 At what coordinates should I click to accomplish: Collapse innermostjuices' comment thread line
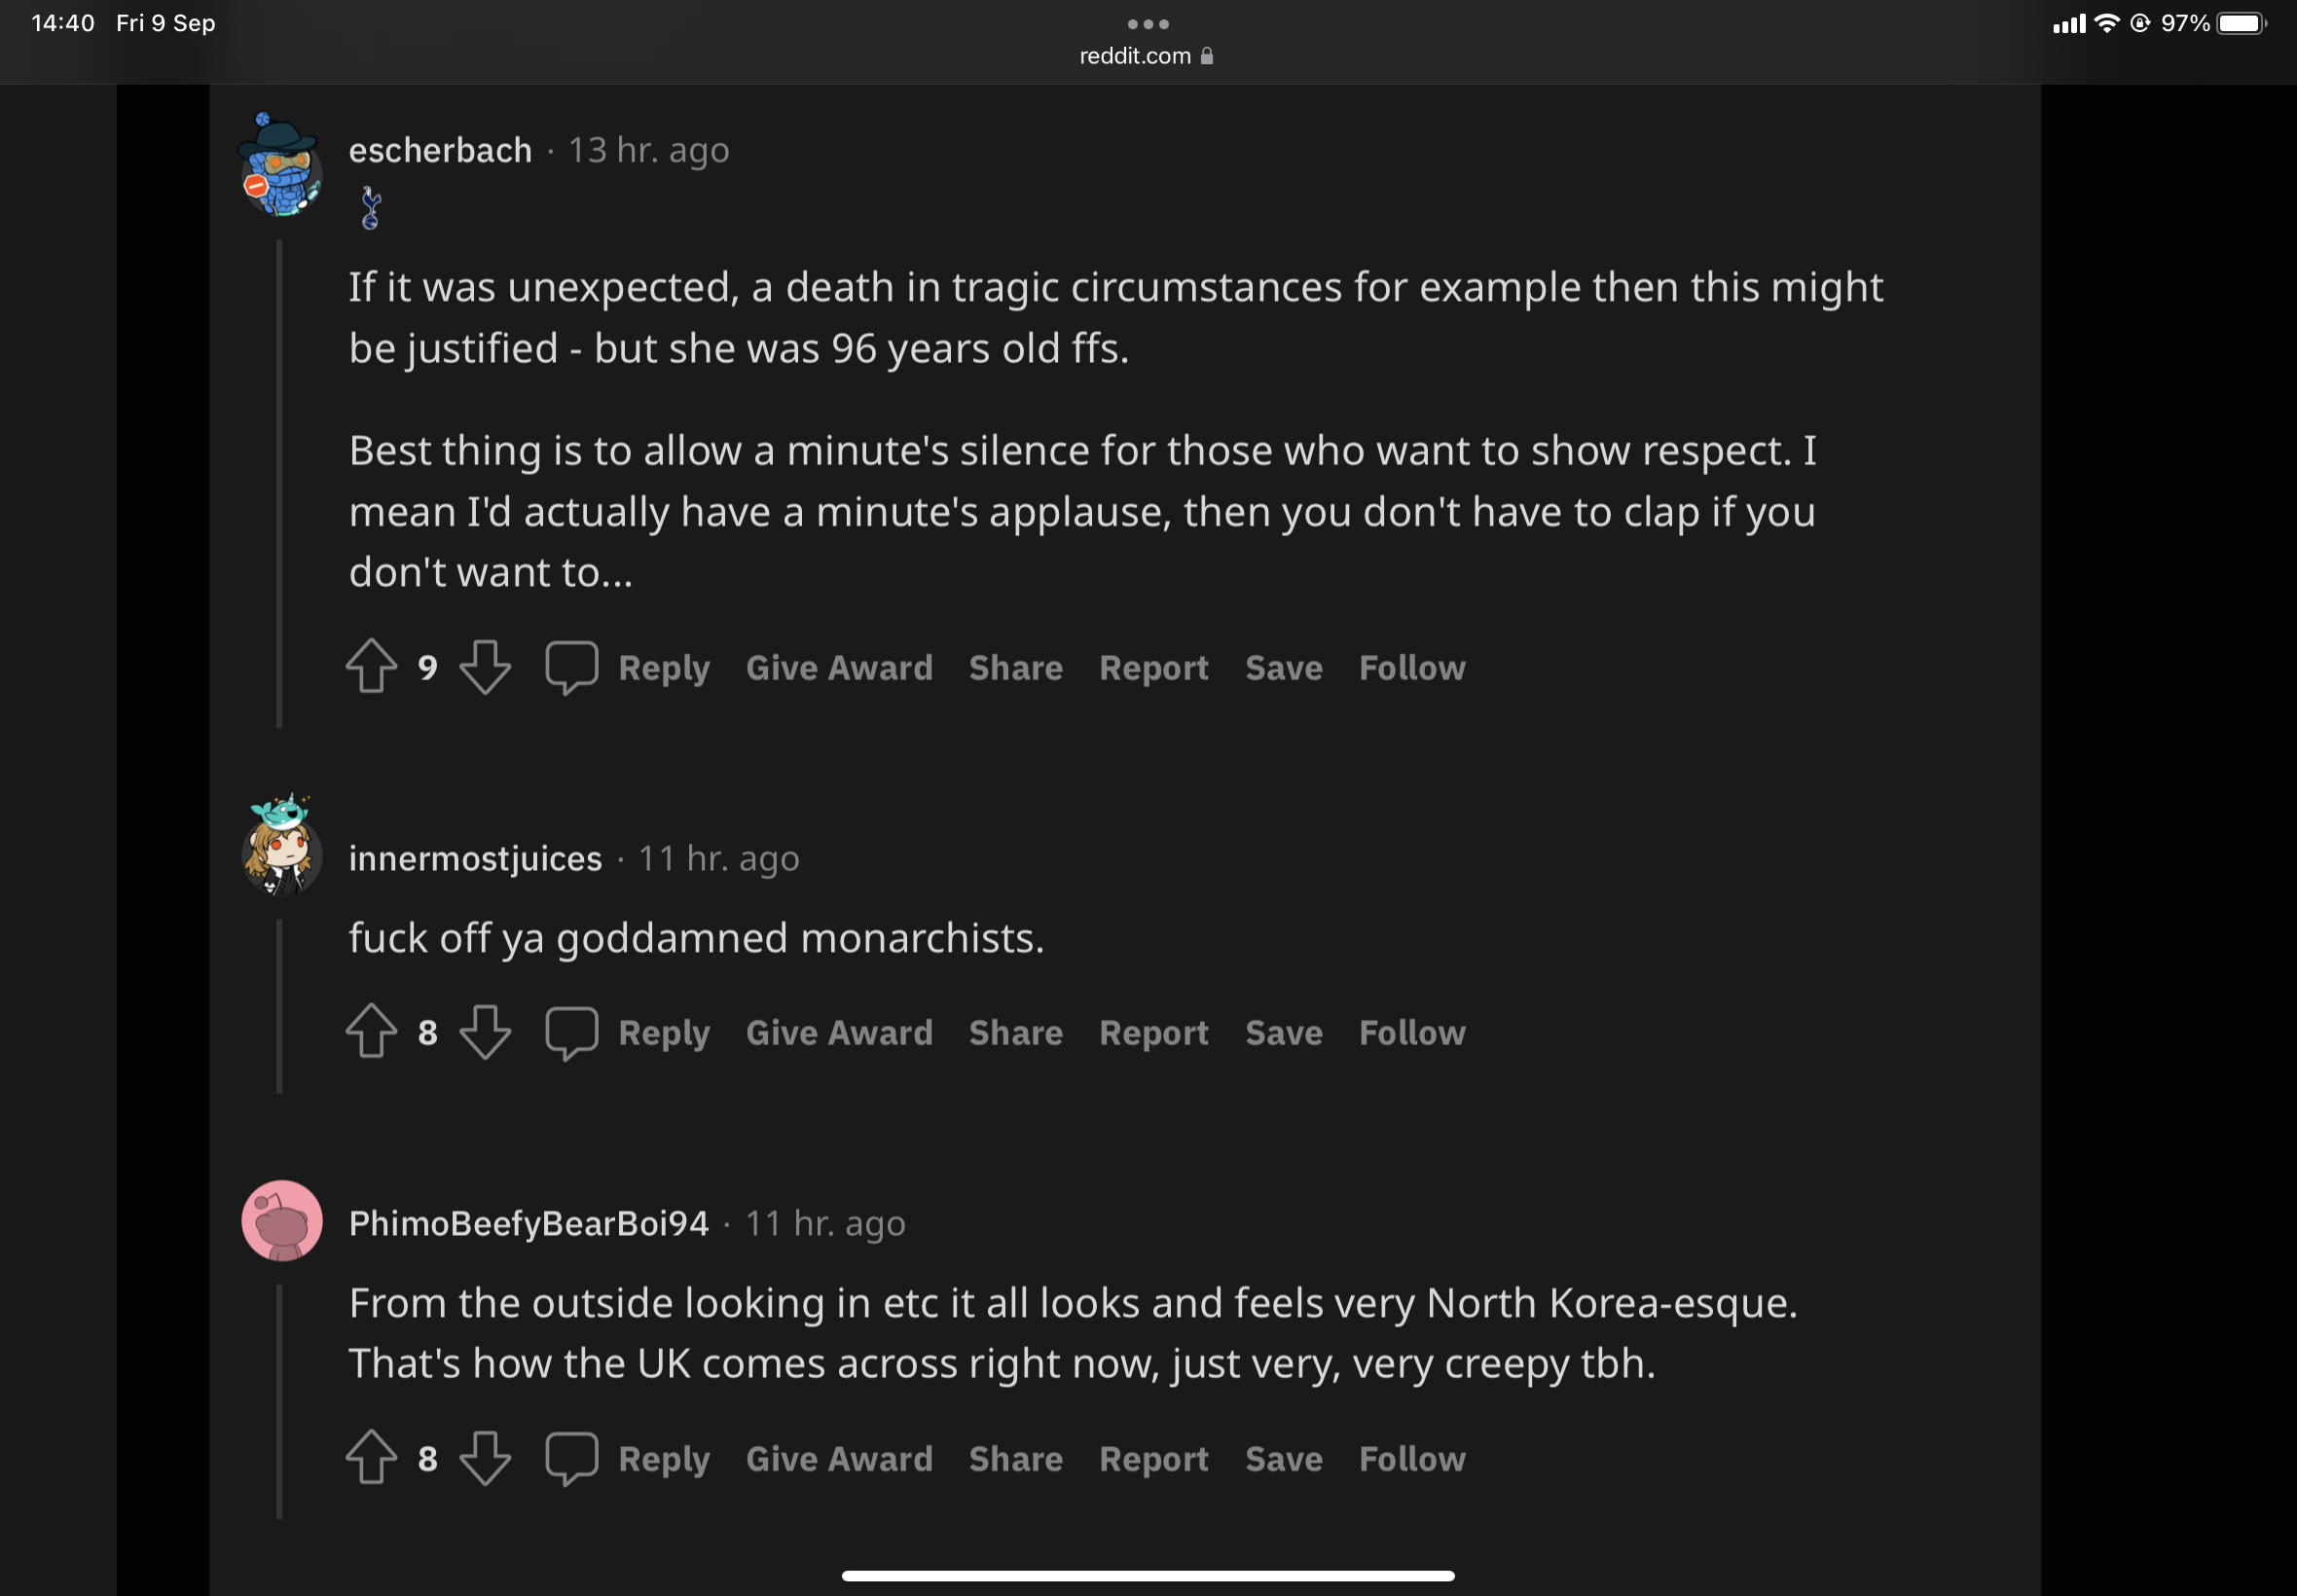(279, 1006)
